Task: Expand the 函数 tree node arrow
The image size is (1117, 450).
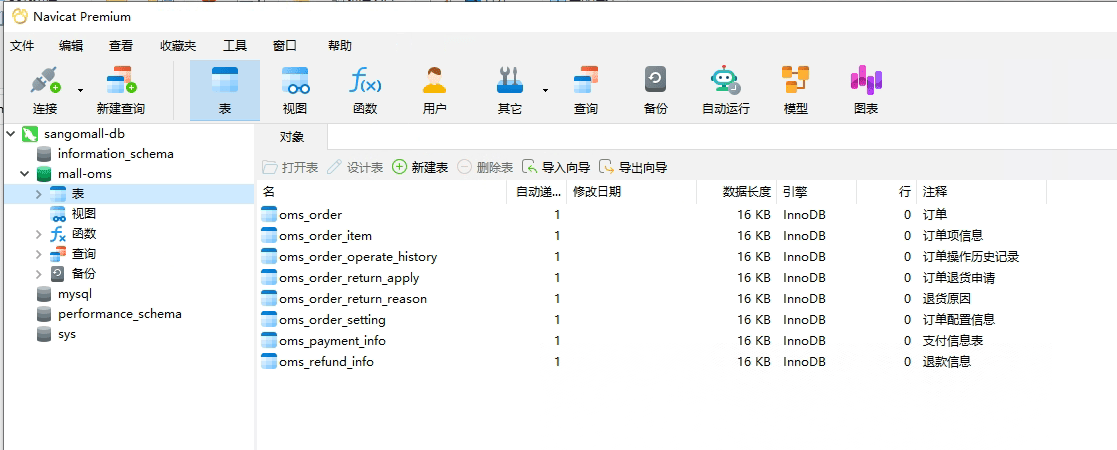Action: coord(38,234)
